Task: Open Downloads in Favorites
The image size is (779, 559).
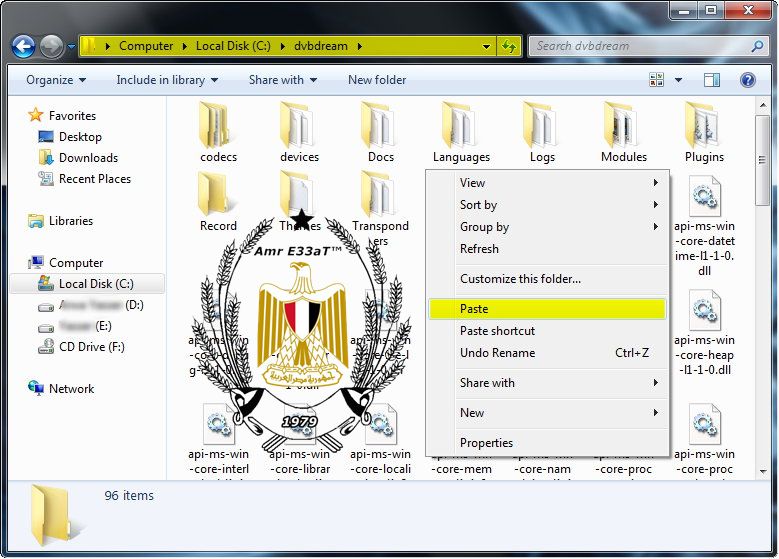Action: point(78,158)
